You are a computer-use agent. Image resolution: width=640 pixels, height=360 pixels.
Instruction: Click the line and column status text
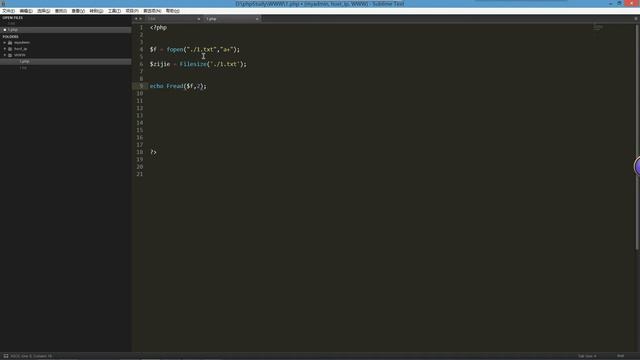31,356
